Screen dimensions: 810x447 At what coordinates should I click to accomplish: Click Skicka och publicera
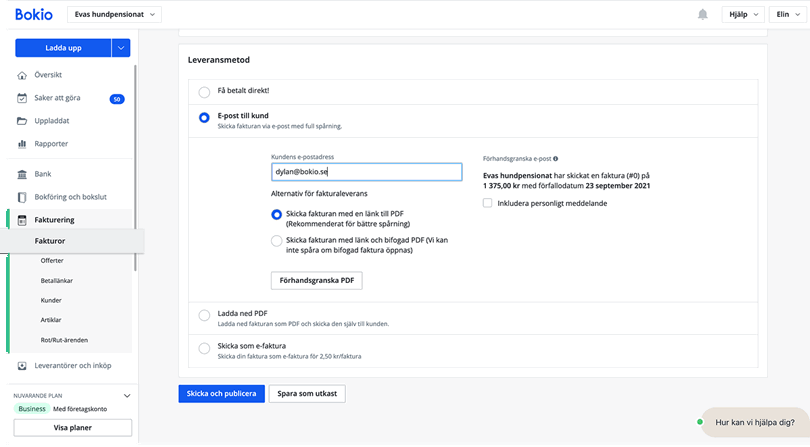point(222,394)
